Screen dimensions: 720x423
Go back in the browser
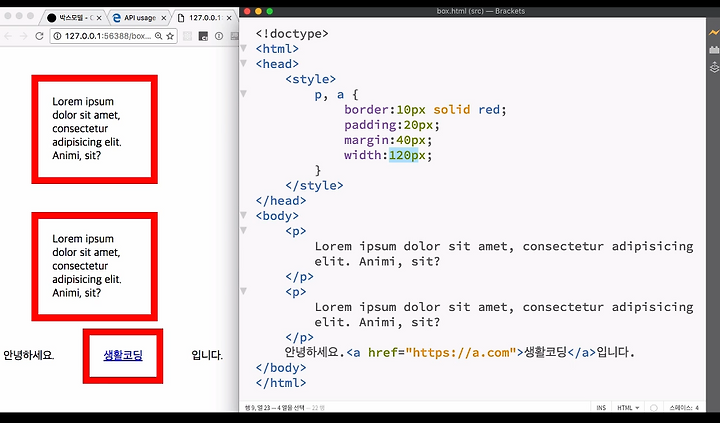coord(7,36)
